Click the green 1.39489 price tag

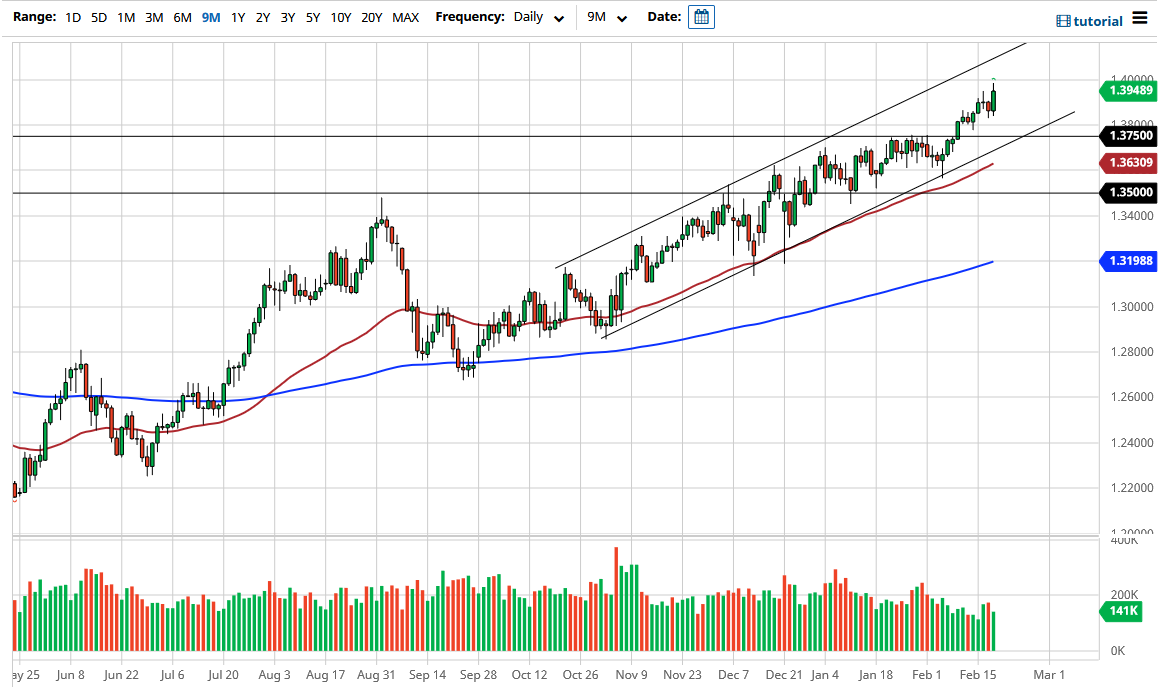pos(1129,90)
